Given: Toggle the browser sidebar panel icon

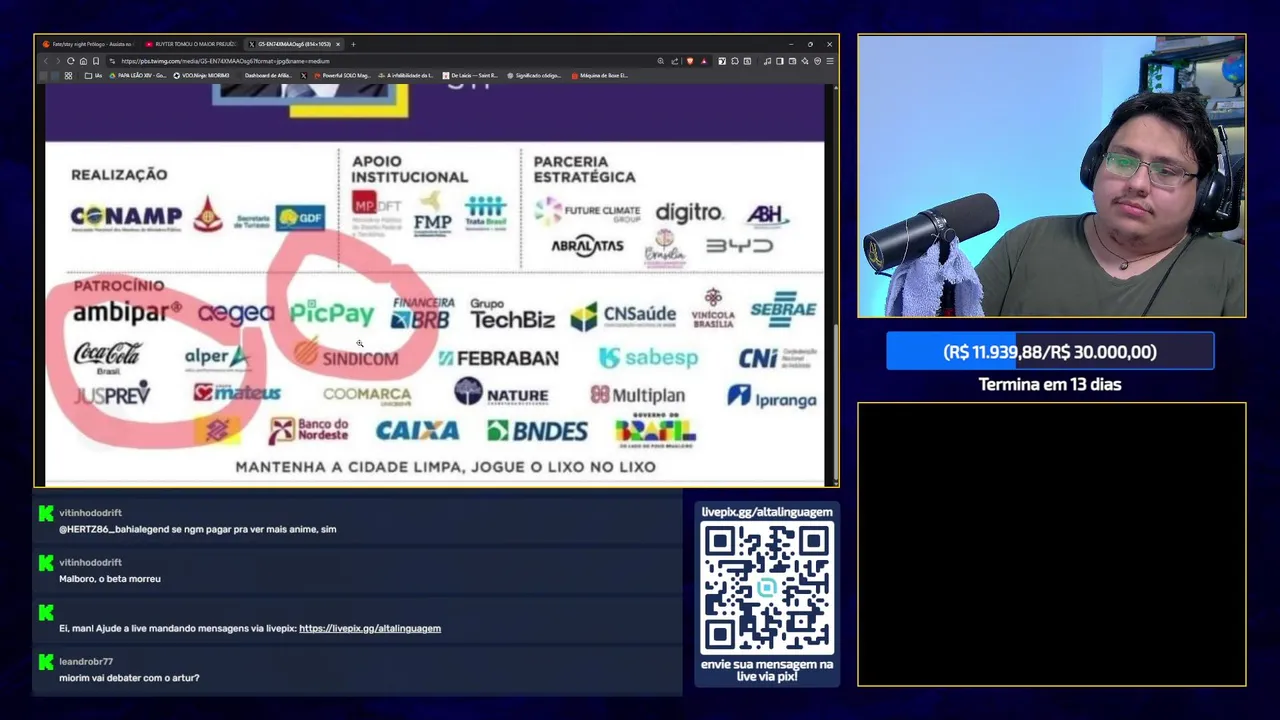Looking at the screenshot, I should (779, 61).
